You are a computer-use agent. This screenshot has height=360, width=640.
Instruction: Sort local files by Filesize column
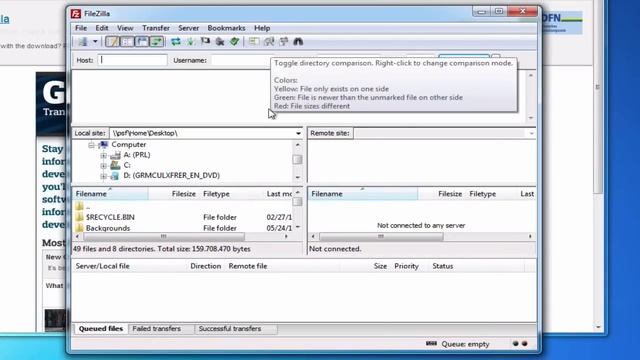point(173,194)
